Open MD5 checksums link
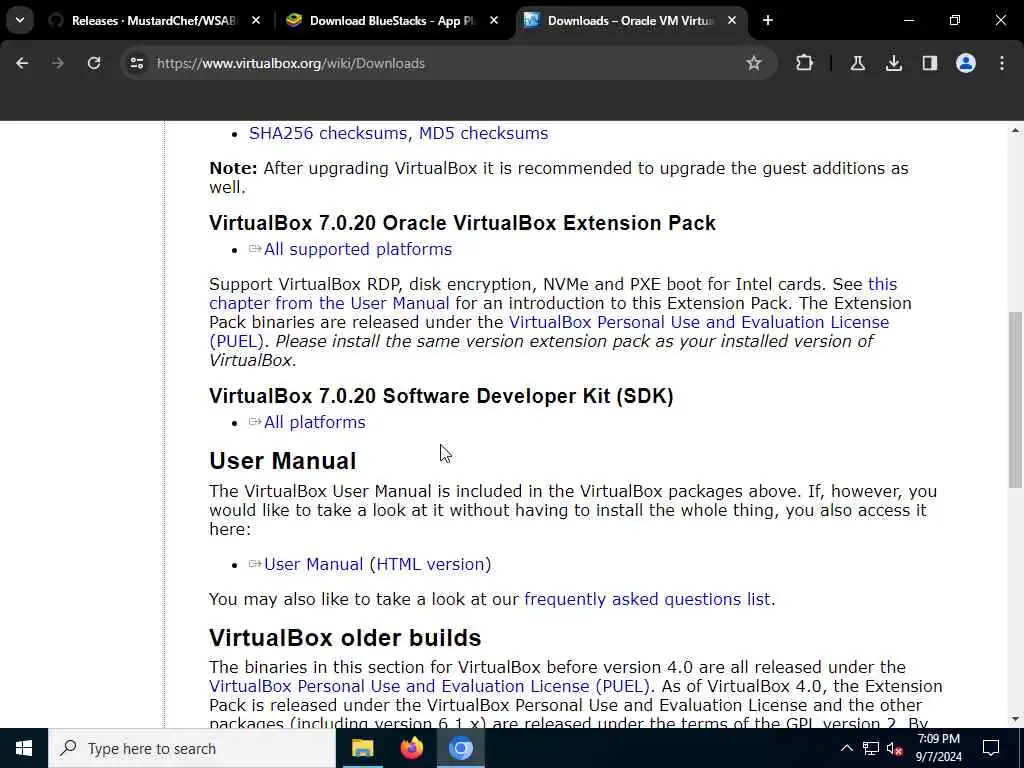Image resolution: width=1024 pixels, height=768 pixels. coord(483,133)
